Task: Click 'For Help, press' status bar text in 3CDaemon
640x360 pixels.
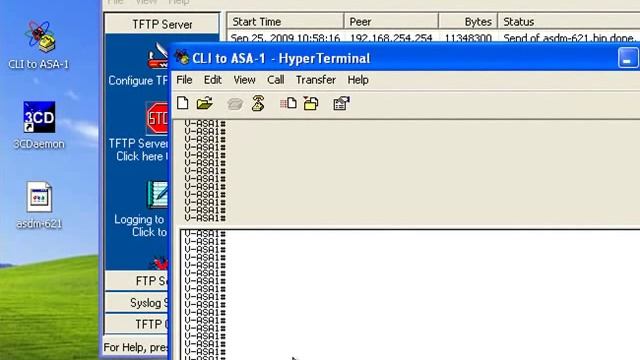Action: (x=135, y=347)
